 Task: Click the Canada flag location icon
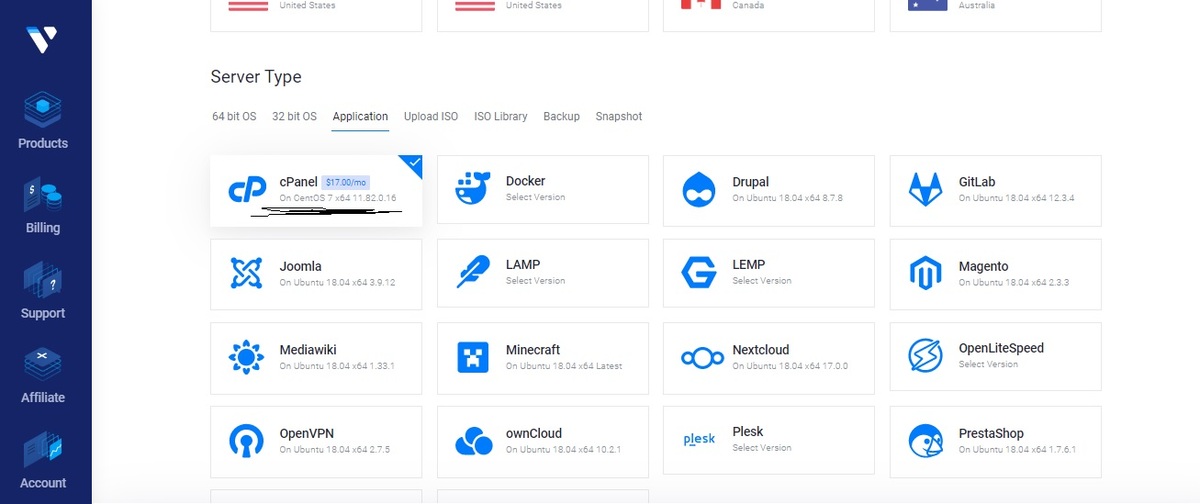(701, 4)
